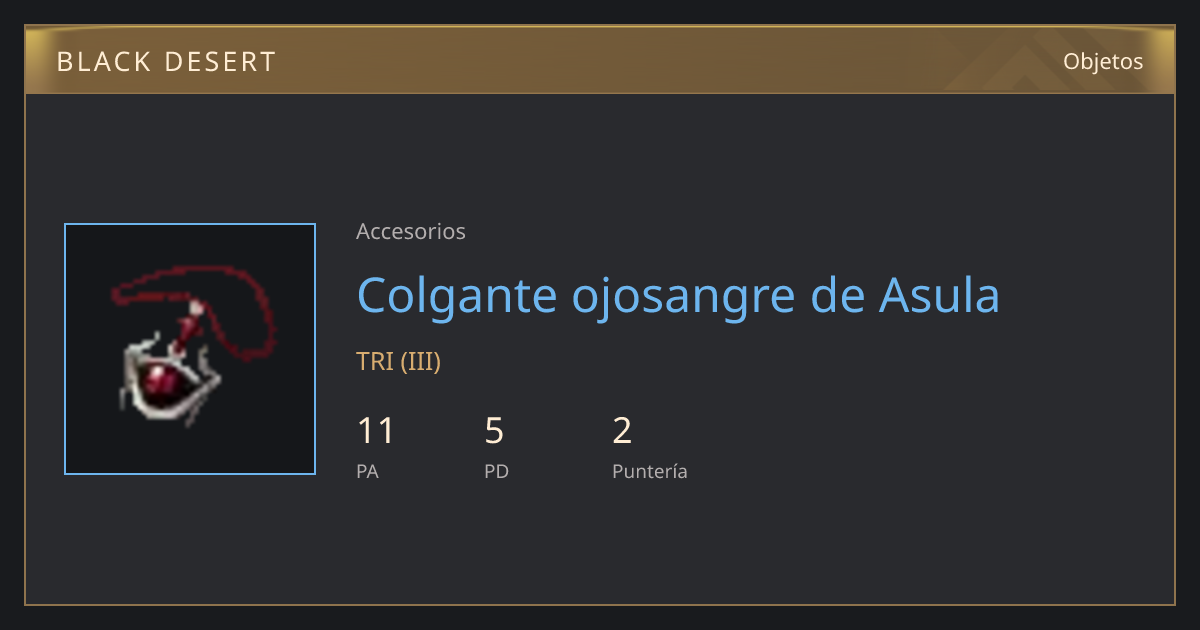The image size is (1200, 630).
Task: Open Colgante ojosangre de Asula item title
Action: pyautogui.click(x=678, y=295)
